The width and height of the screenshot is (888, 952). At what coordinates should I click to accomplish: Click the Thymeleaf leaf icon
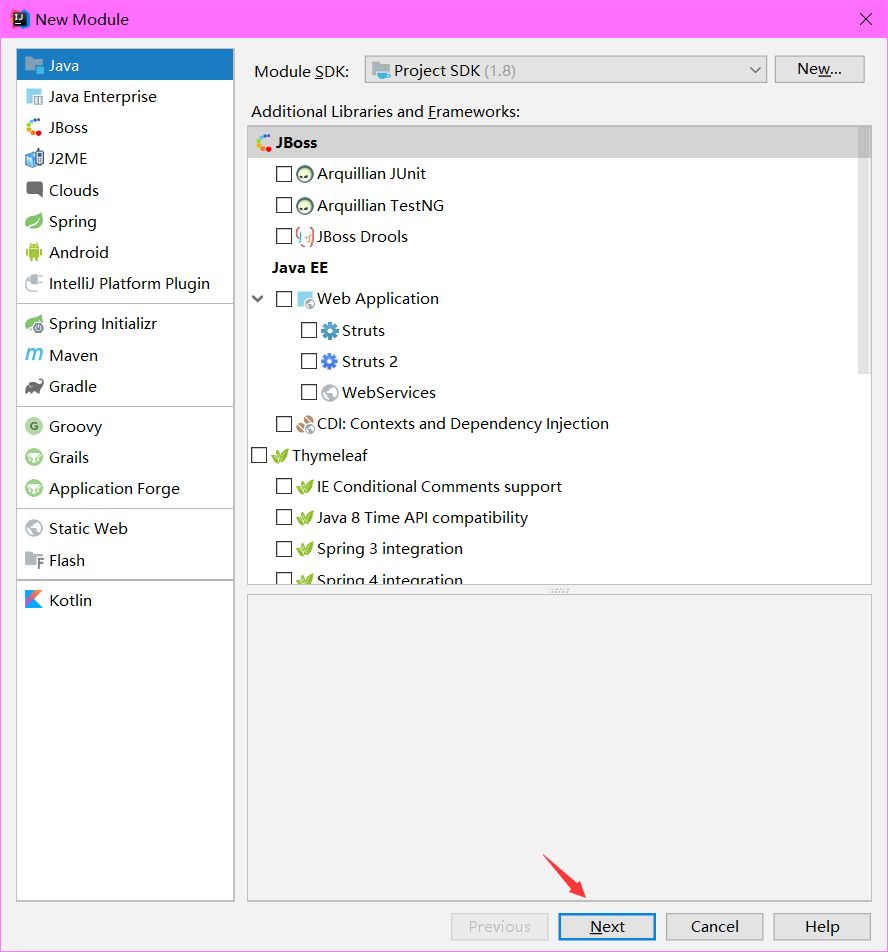point(280,455)
